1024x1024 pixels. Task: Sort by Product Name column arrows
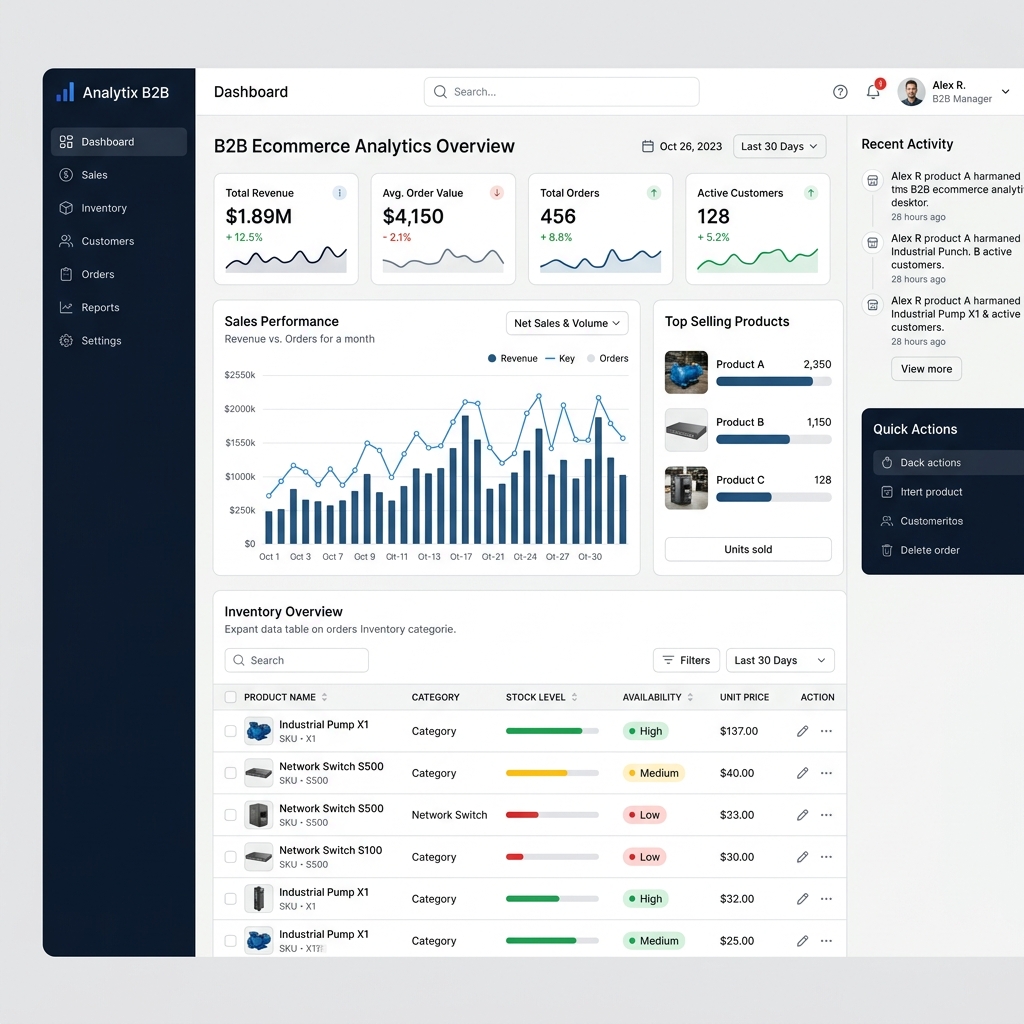tap(325, 697)
